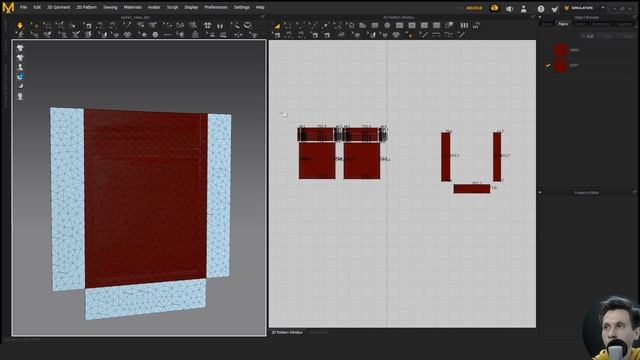Click the diamond mesh icon in 3D toolbar
The width and height of the screenshot is (640, 360).
pos(127,35)
